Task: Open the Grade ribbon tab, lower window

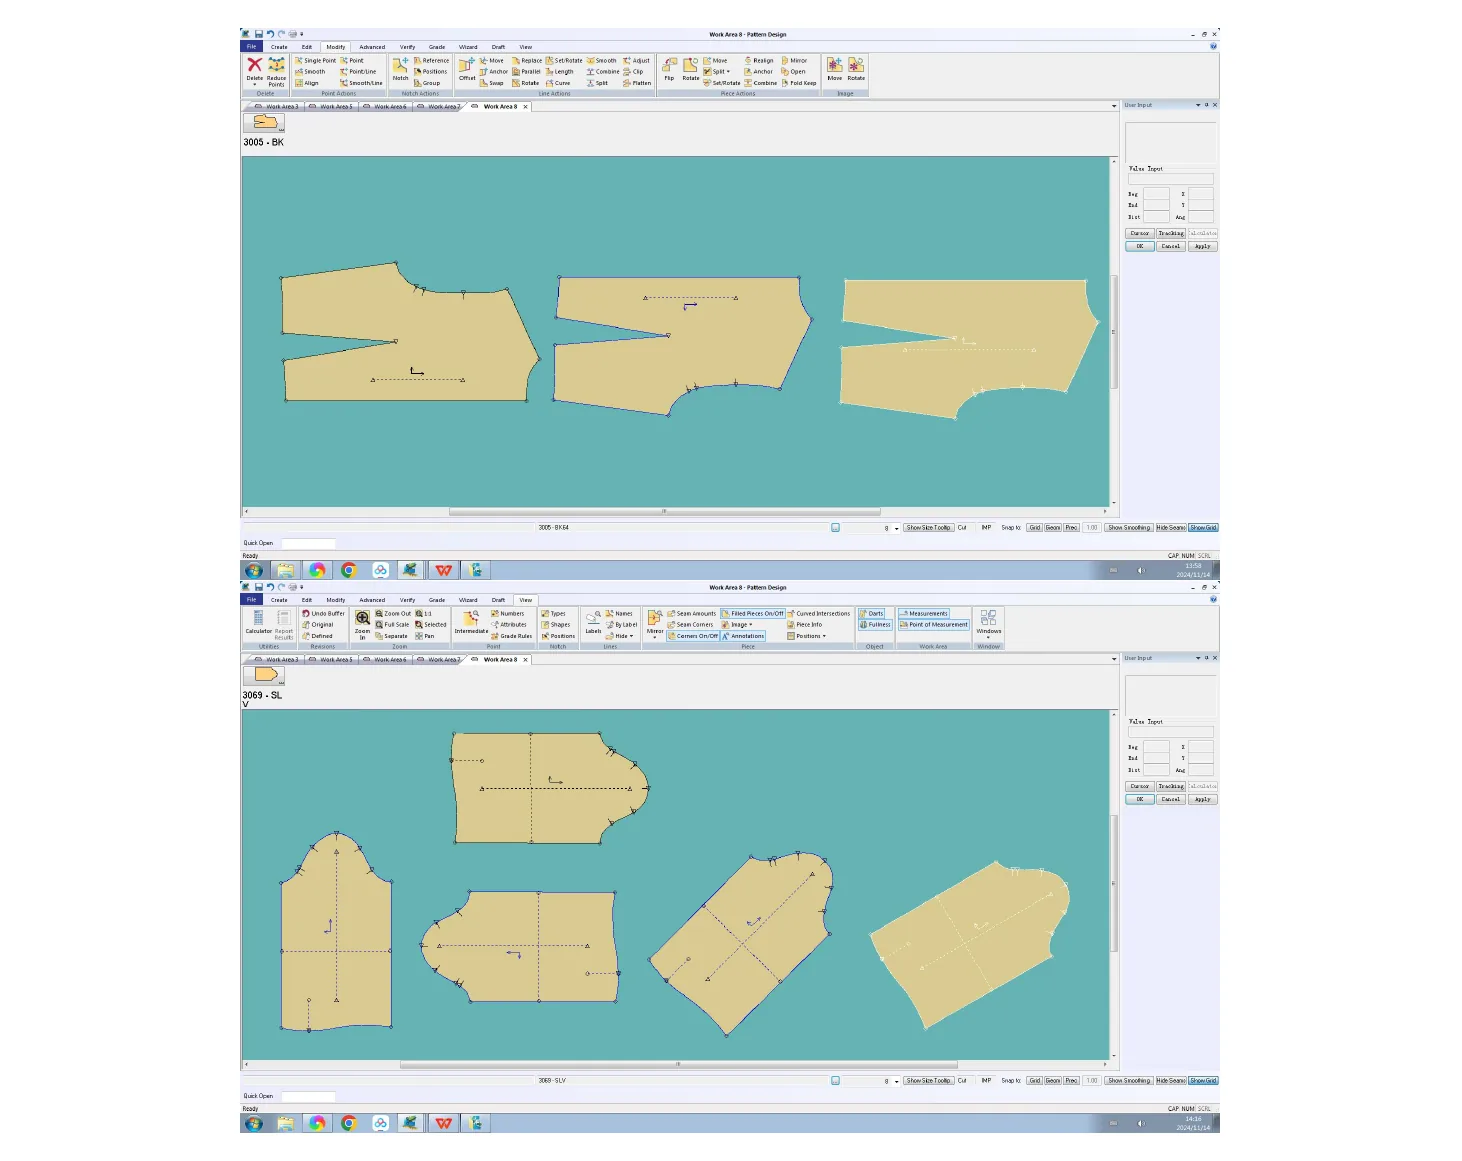Action: point(437,600)
